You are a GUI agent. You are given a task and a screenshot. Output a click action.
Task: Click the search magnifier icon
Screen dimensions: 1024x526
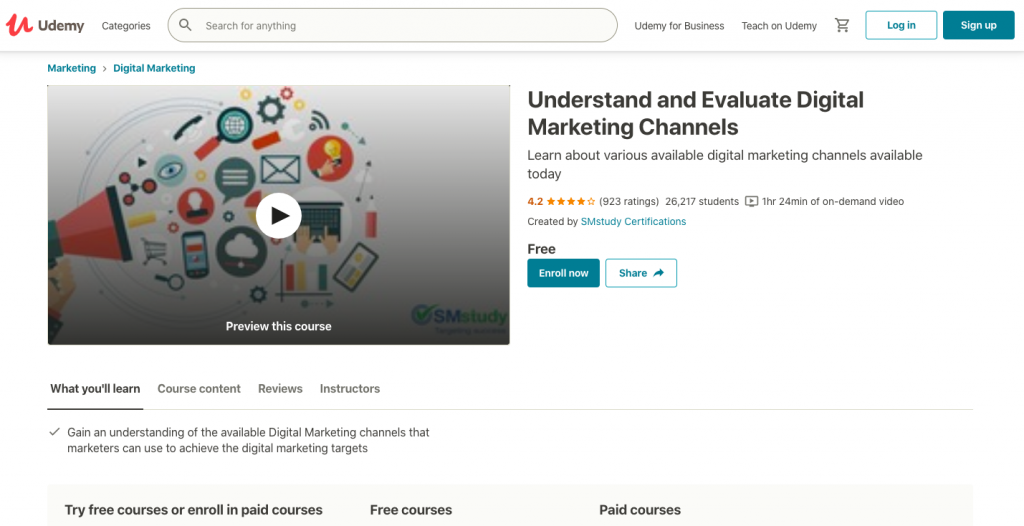[185, 25]
